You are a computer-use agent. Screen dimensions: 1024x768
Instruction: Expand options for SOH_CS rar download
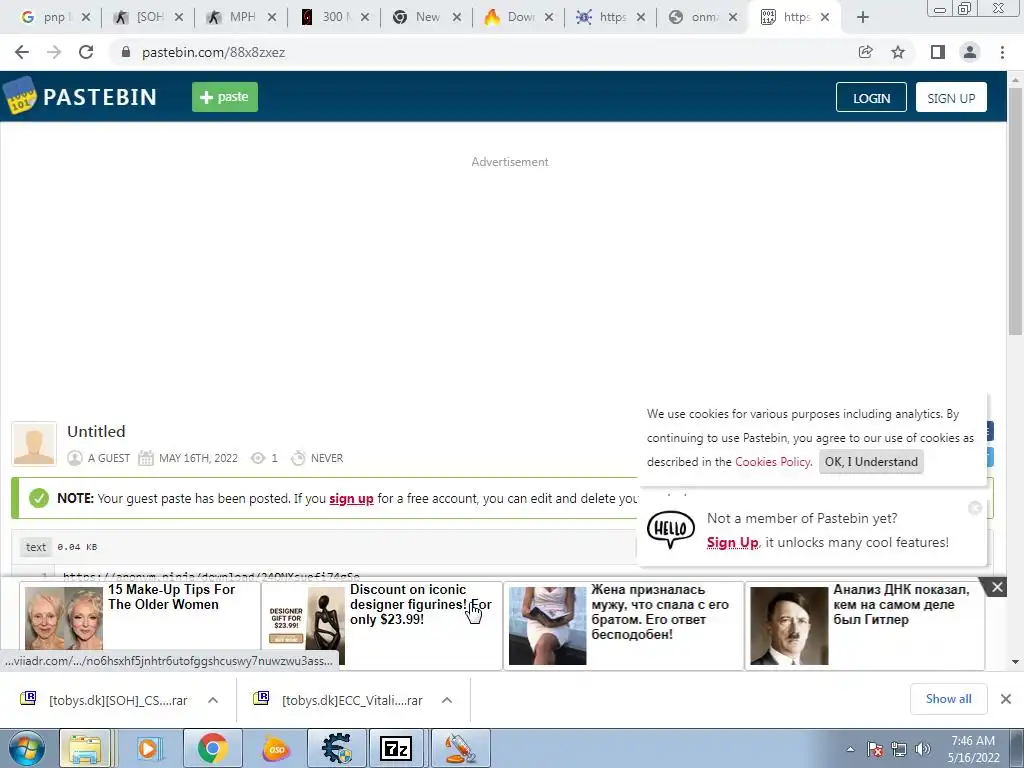click(x=213, y=700)
